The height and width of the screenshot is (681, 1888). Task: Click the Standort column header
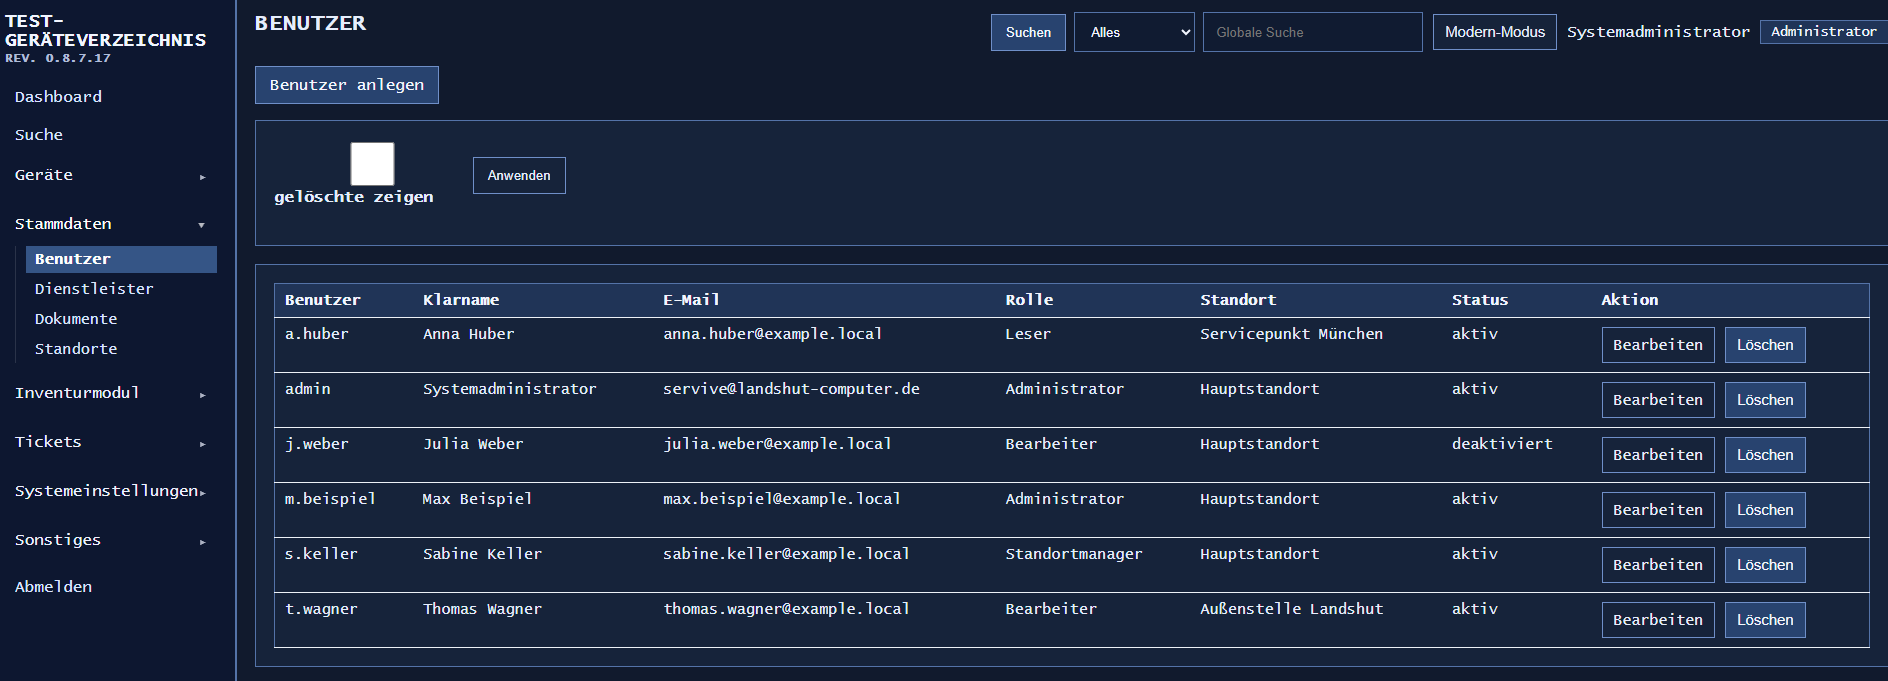1238,300
